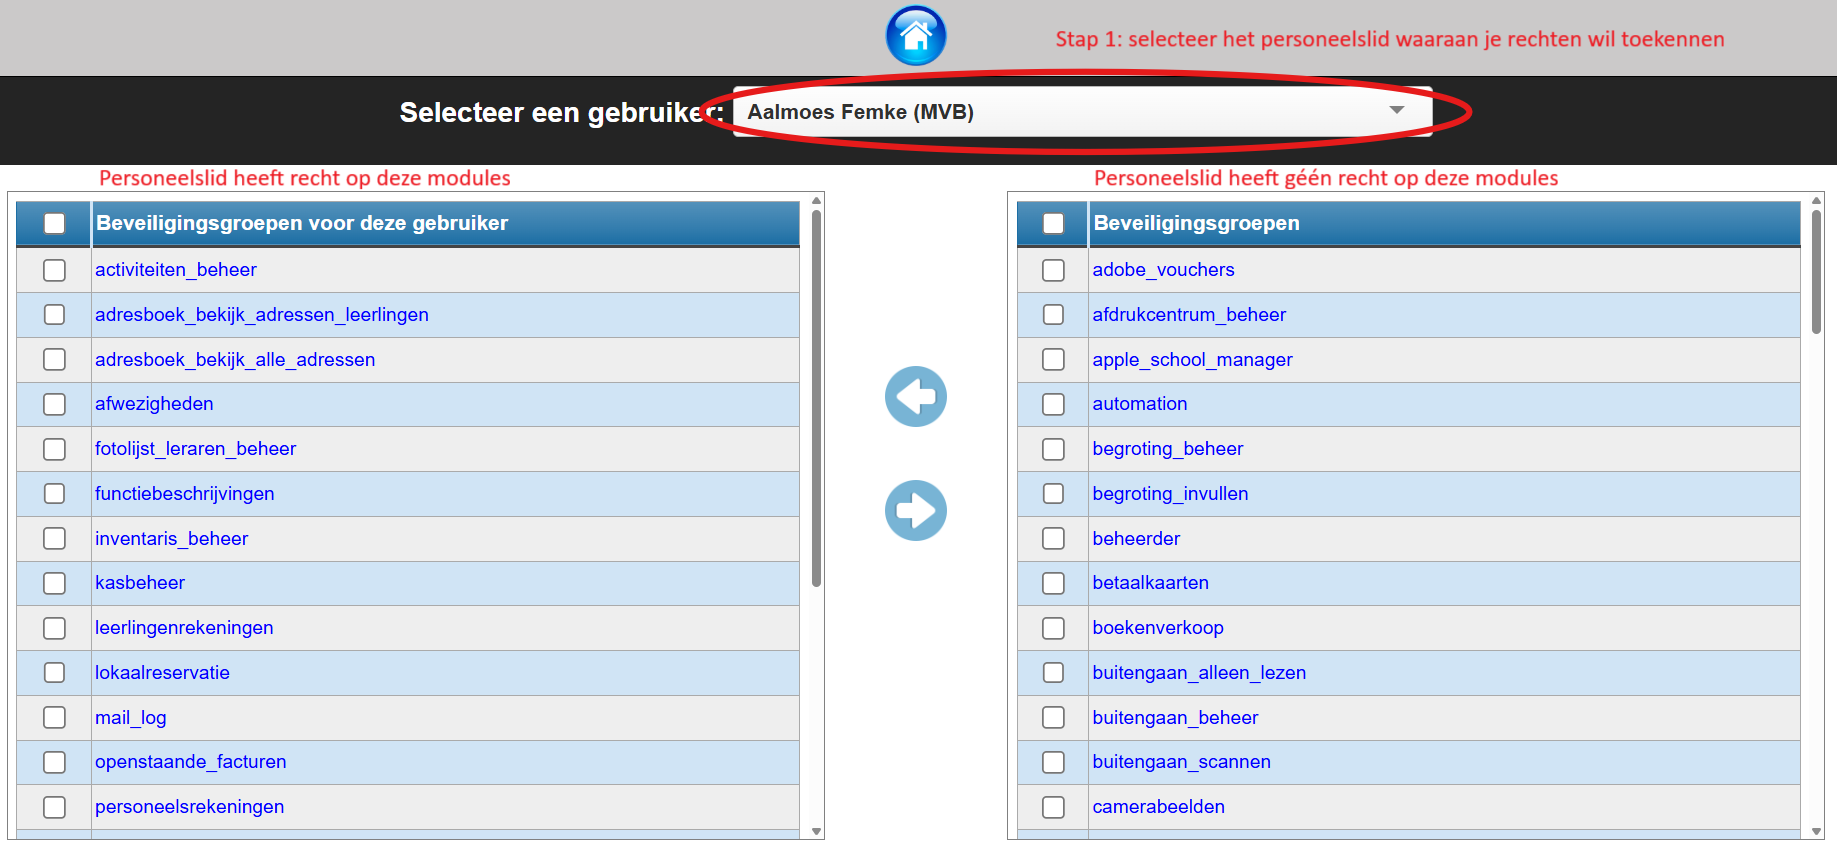Click the blue home icon
The width and height of the screenshot is (1837, 852).
point(915,36)
